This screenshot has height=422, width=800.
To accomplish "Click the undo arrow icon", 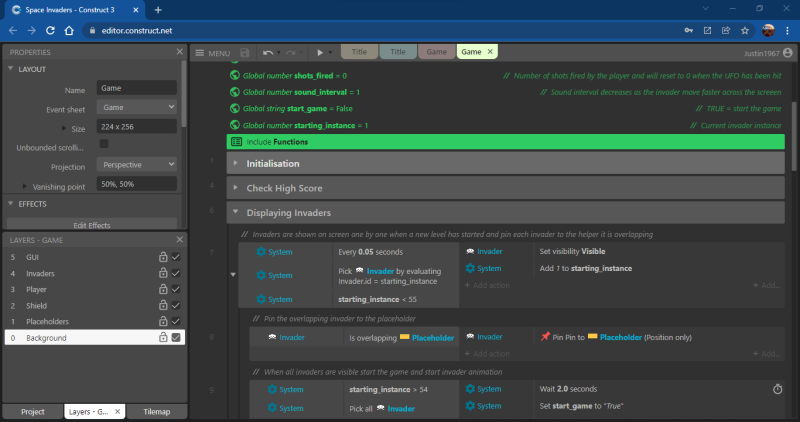I will pyautogui.click(x=267, y=53).
